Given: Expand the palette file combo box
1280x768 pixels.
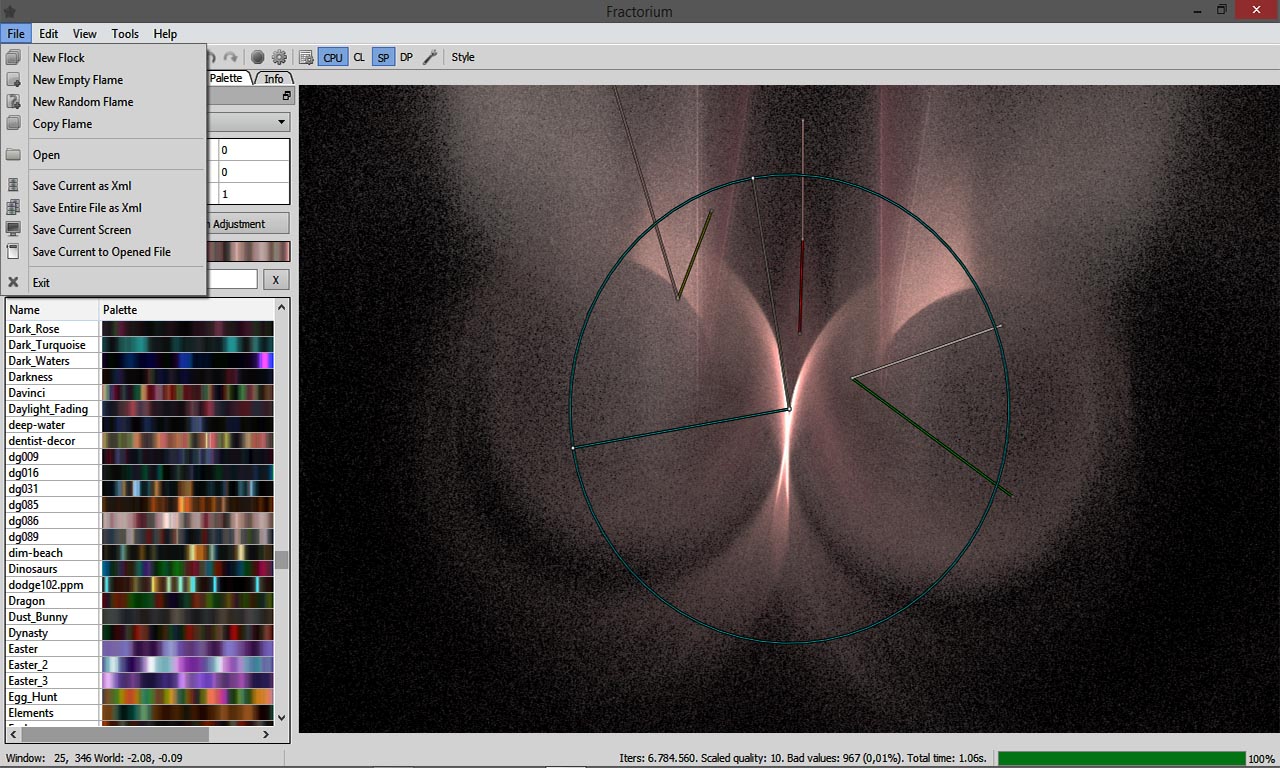Looking at the screenshot, I should coord(281,122).
